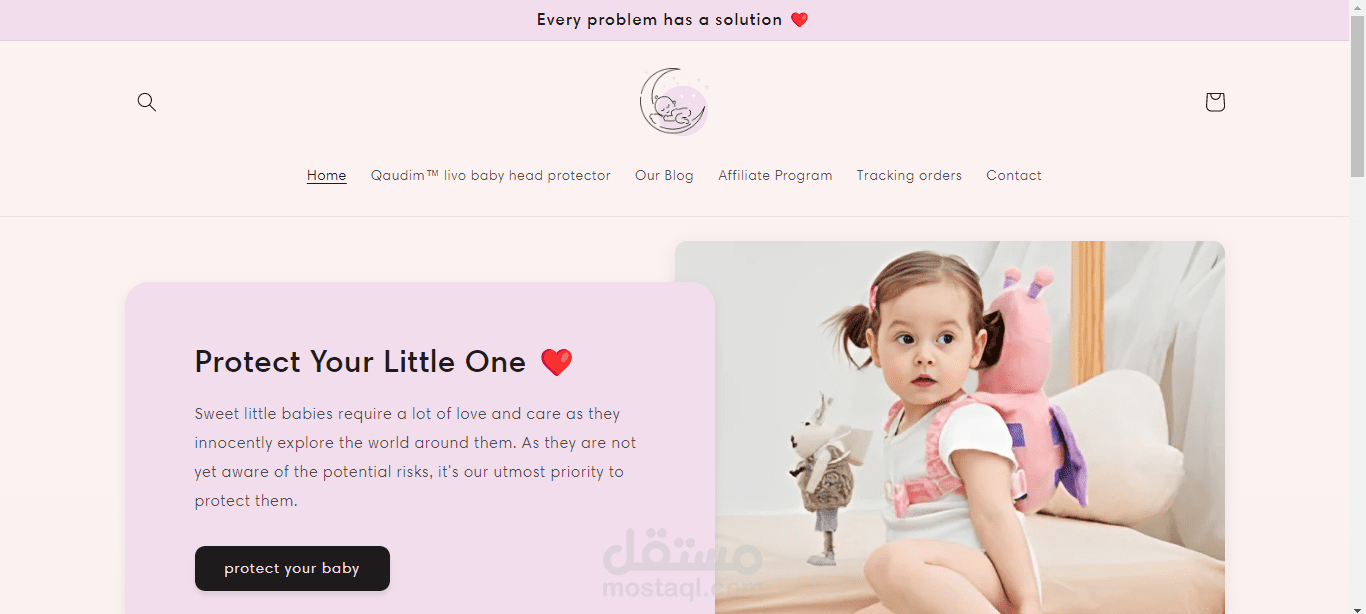Click the scrollbar up arrow
The height and width of the screenshot is (614, 1366).
click(x=1357, y=7)
